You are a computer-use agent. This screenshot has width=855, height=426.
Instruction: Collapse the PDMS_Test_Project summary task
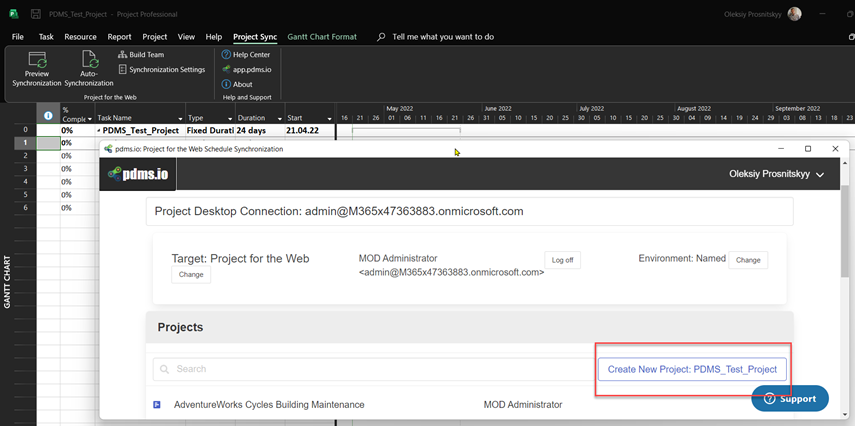99,131
